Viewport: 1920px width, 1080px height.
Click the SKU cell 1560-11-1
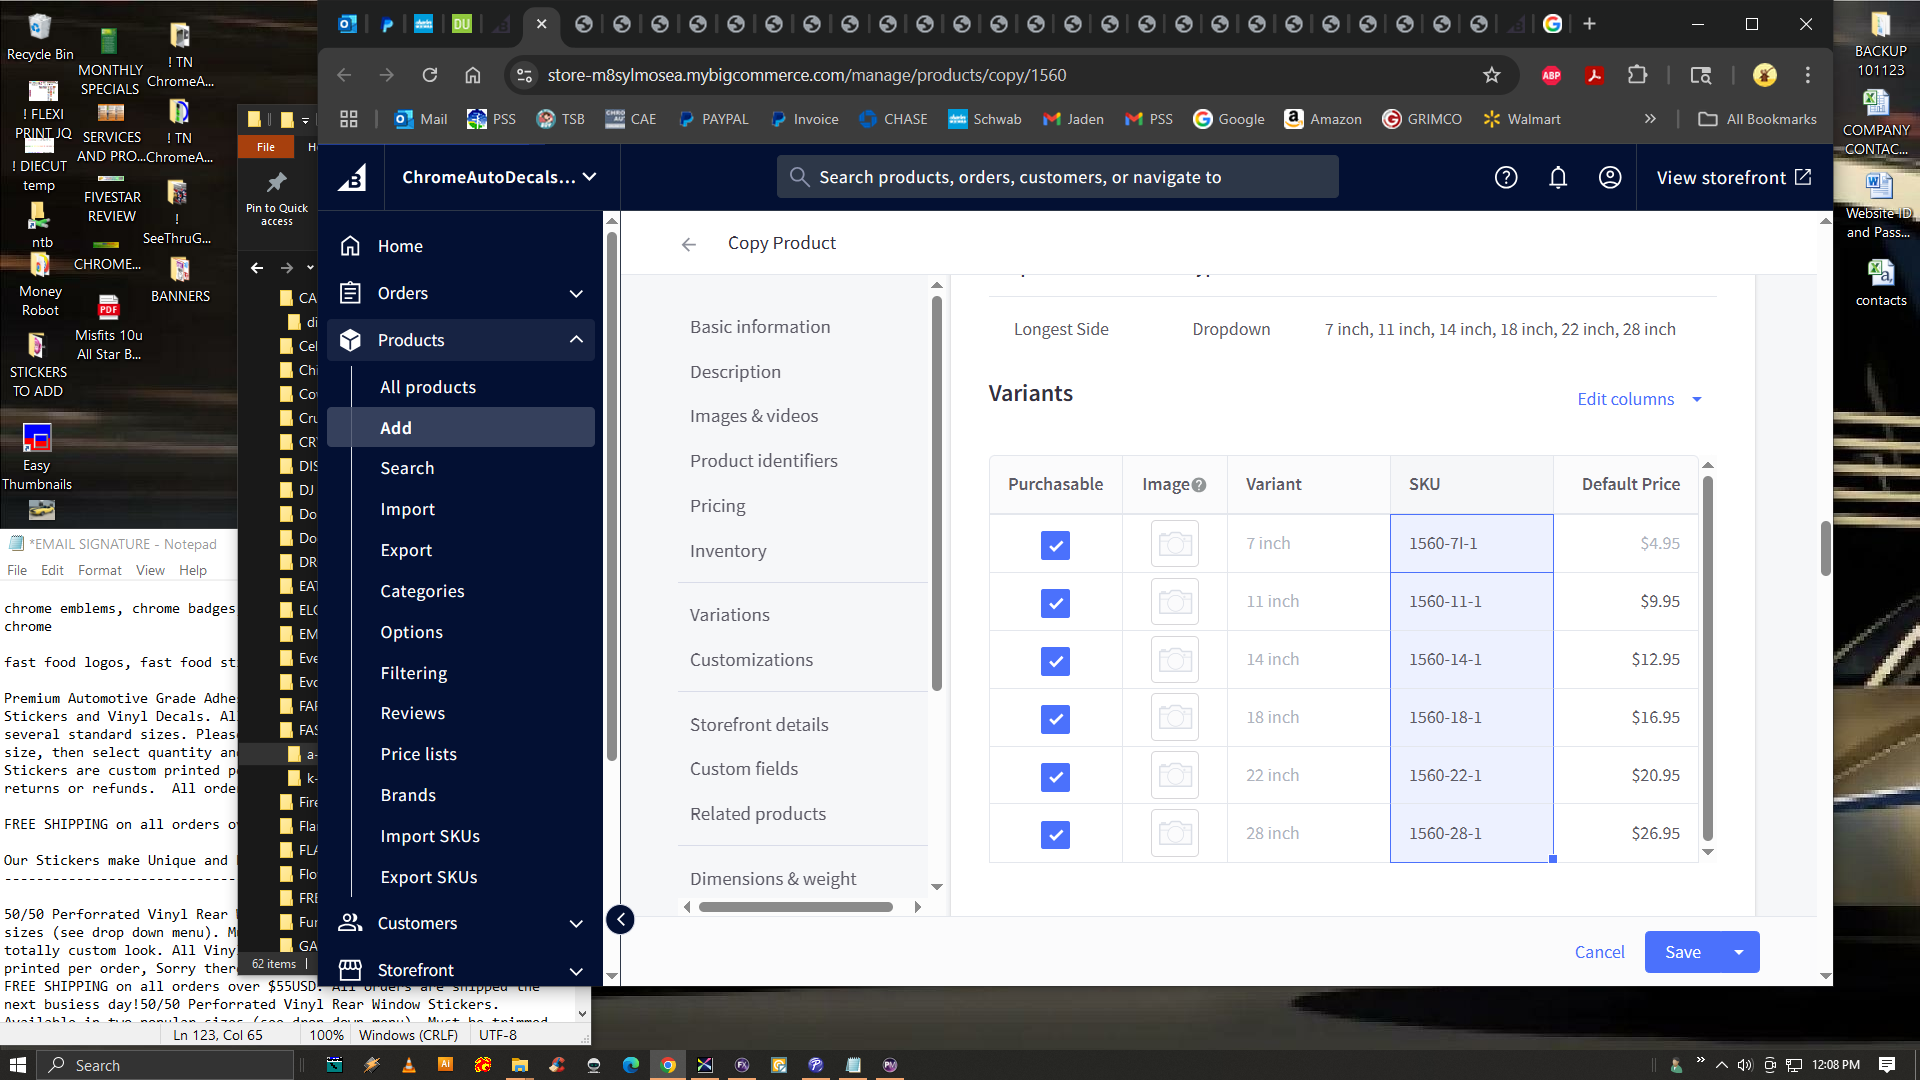pos(1471,602)
